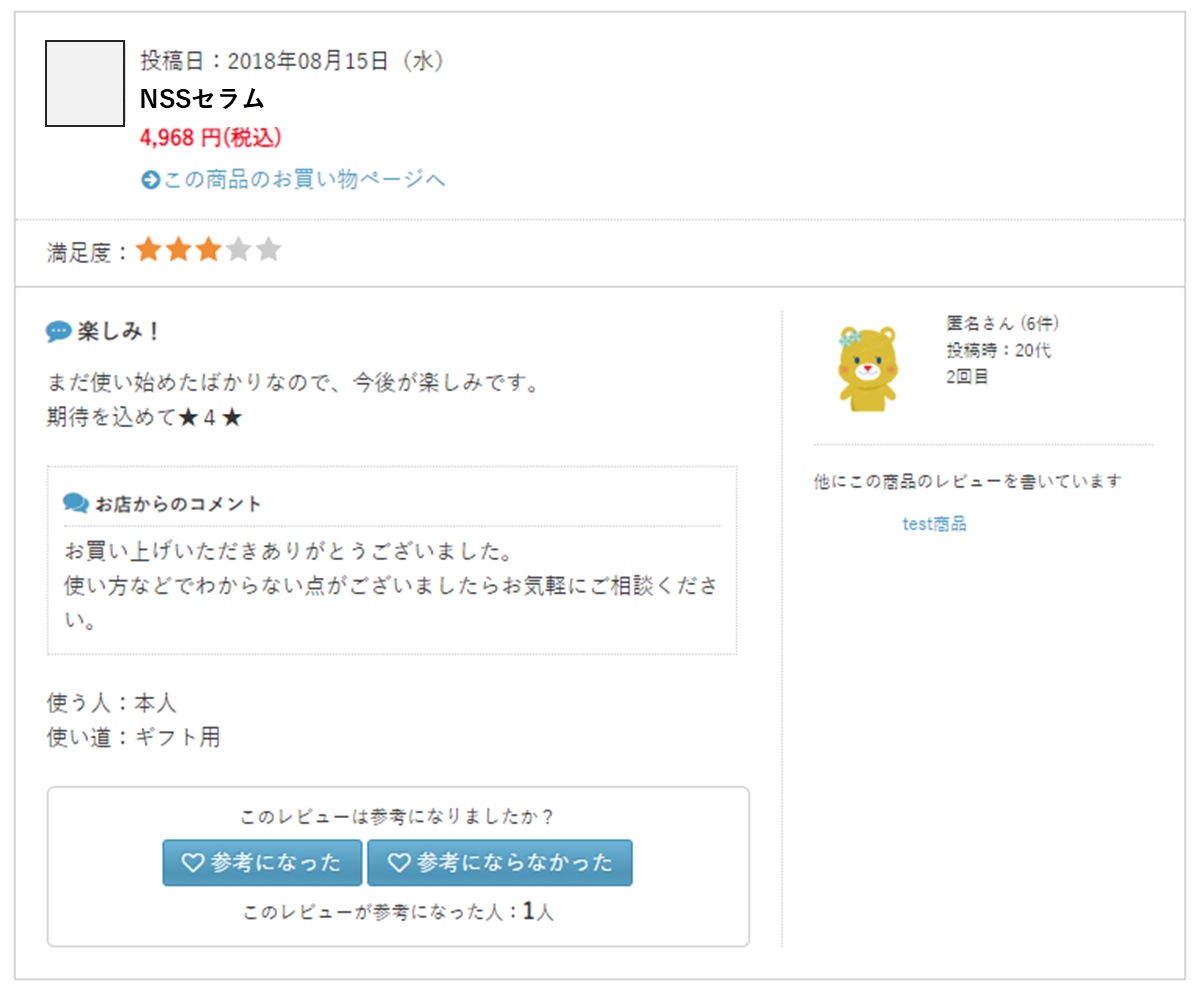The image size is (1200, 991).
Task: Click the 楽しみ！ review title
Action: [119, 331]
